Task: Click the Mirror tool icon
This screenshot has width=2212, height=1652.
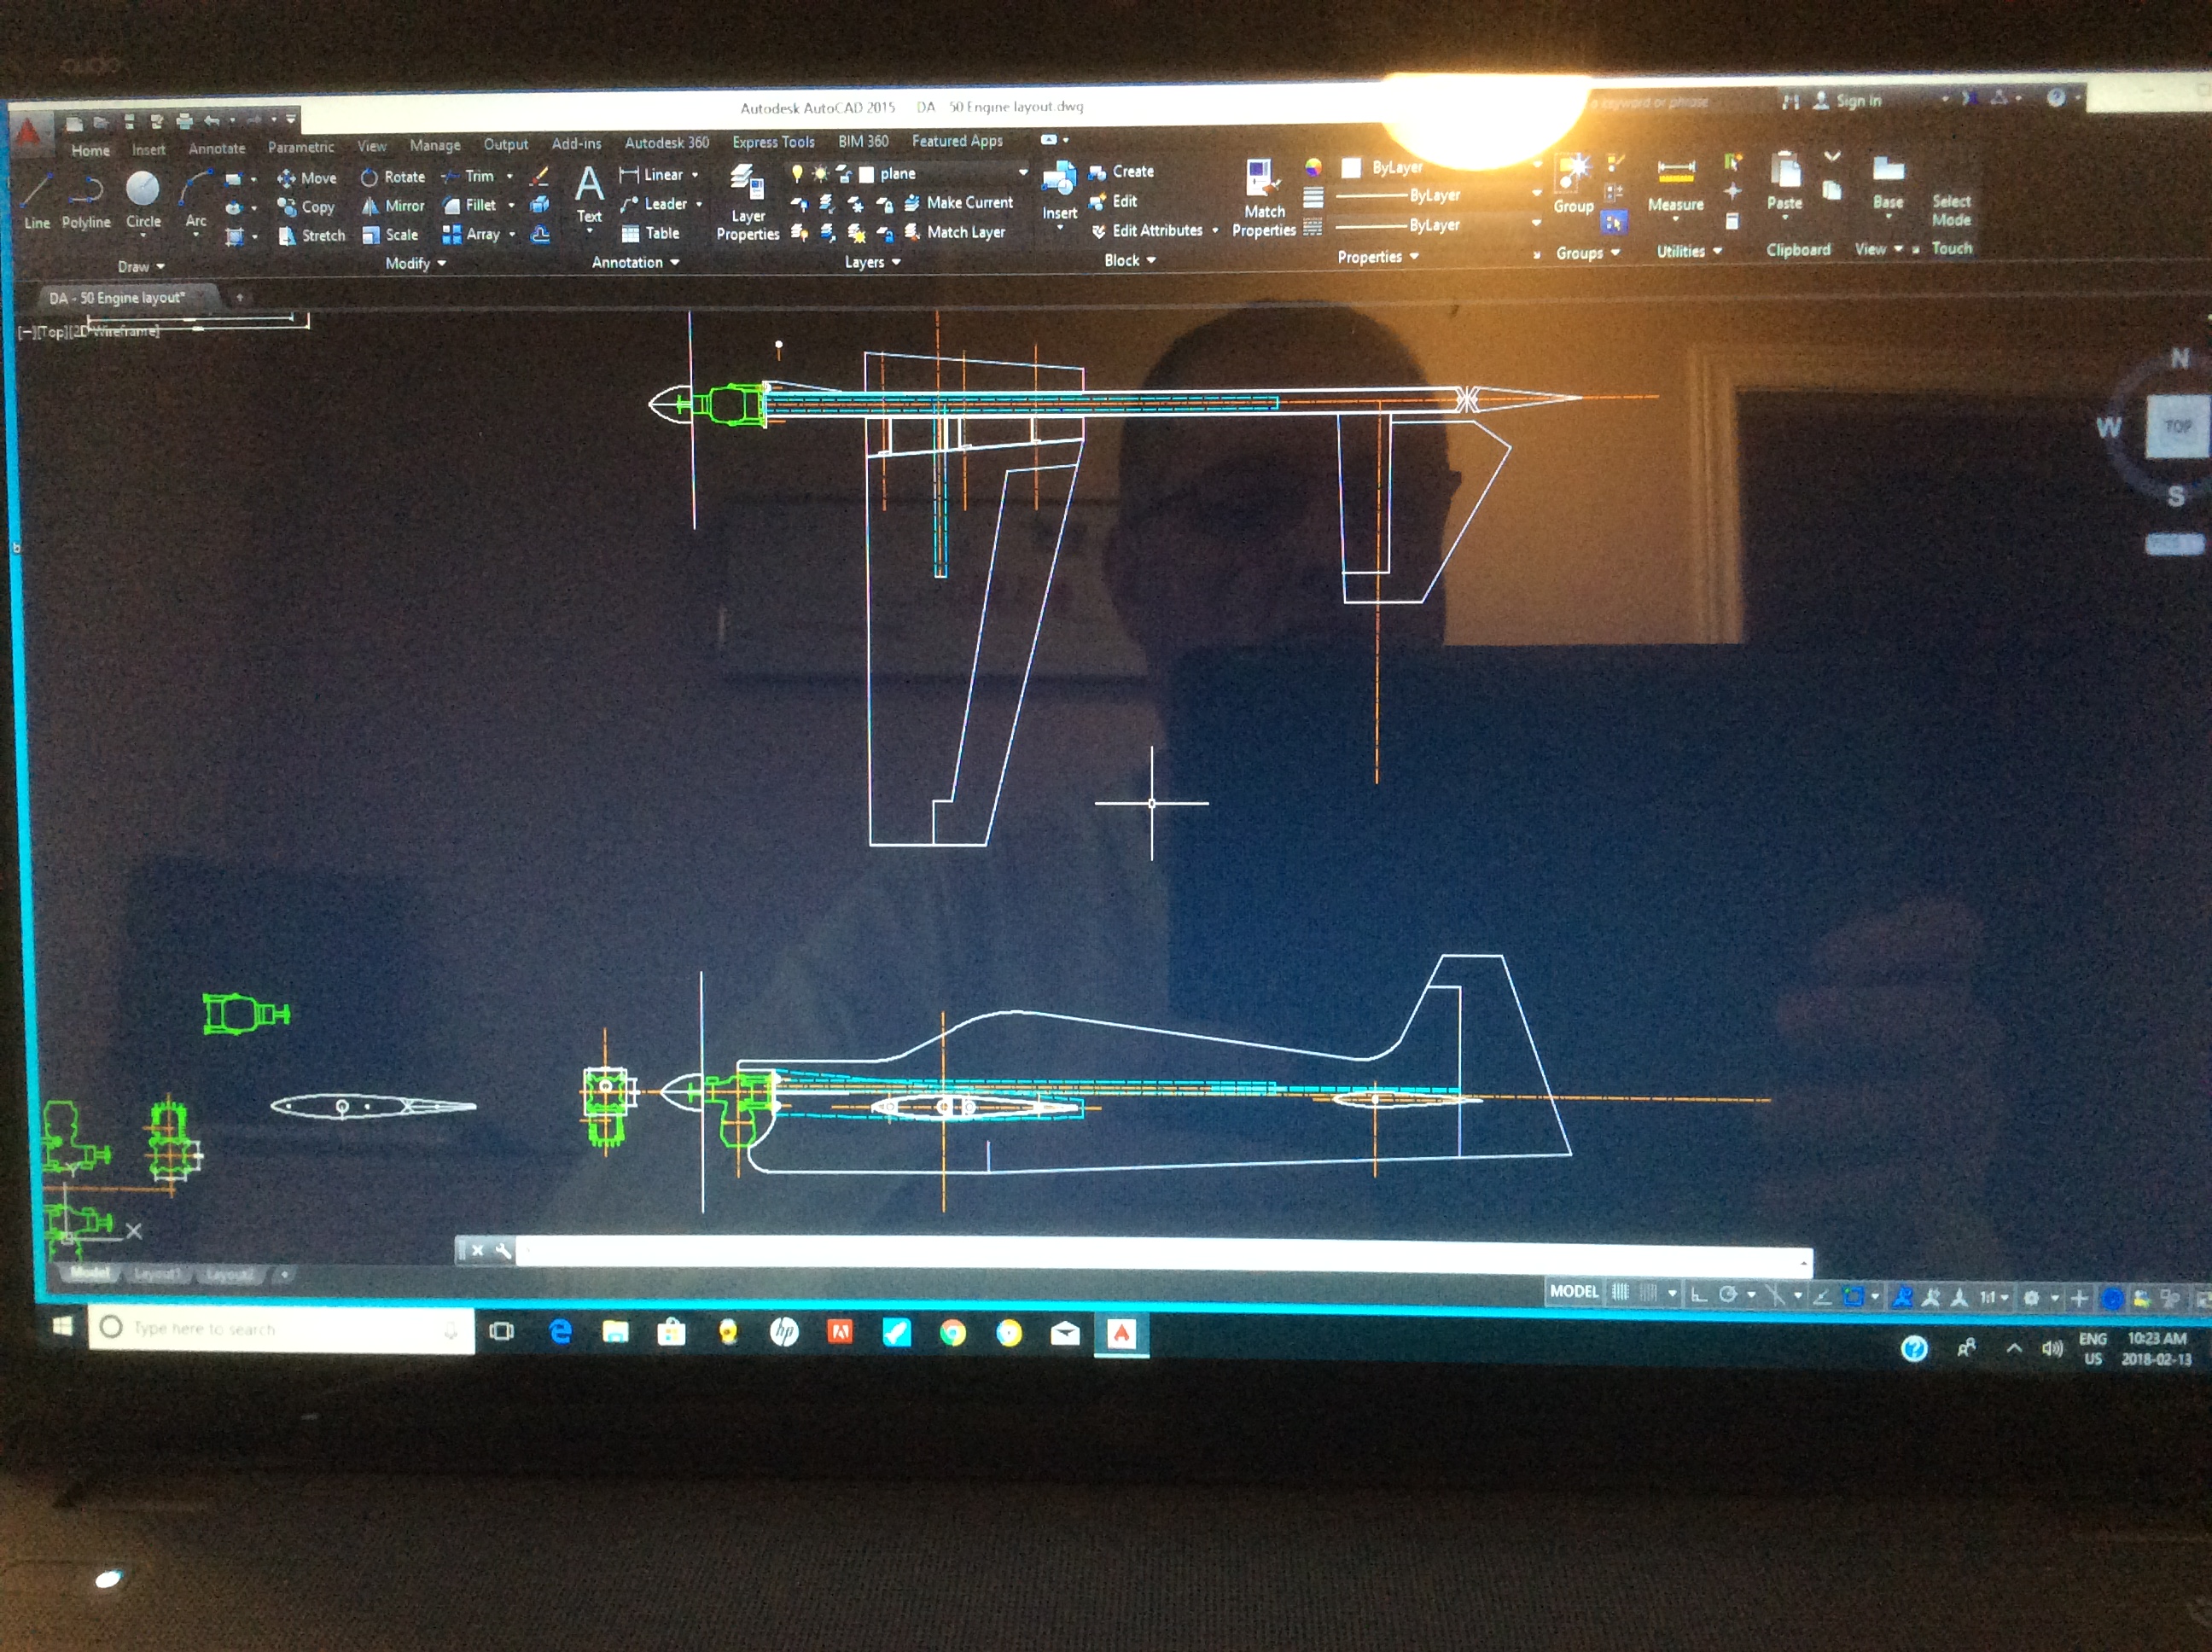Action: (370, 206)
